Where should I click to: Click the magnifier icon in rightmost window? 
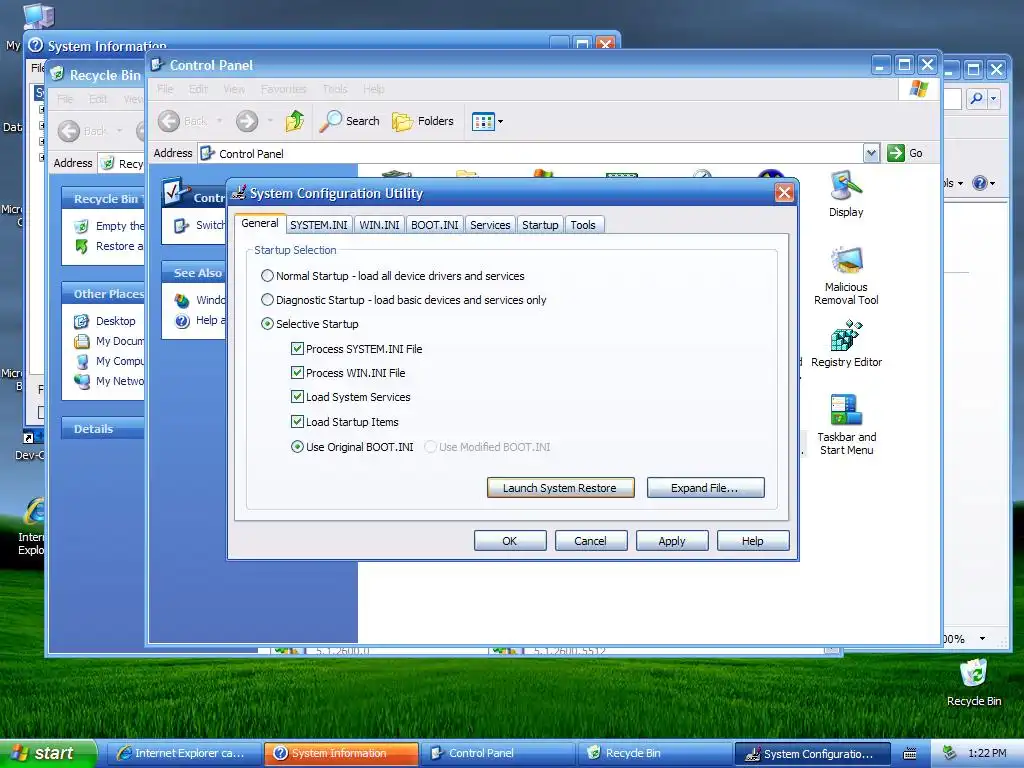tap(976, 99)
